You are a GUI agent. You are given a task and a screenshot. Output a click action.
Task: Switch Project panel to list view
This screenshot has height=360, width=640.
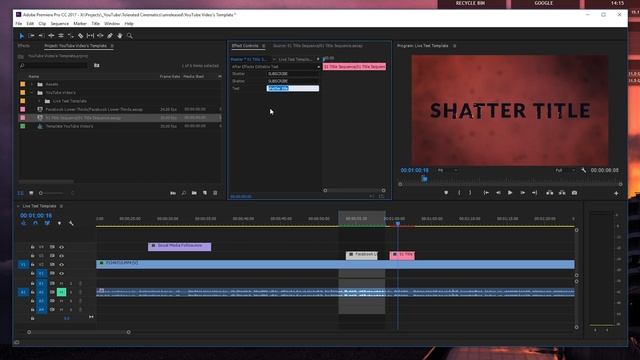tap(21, 193)
